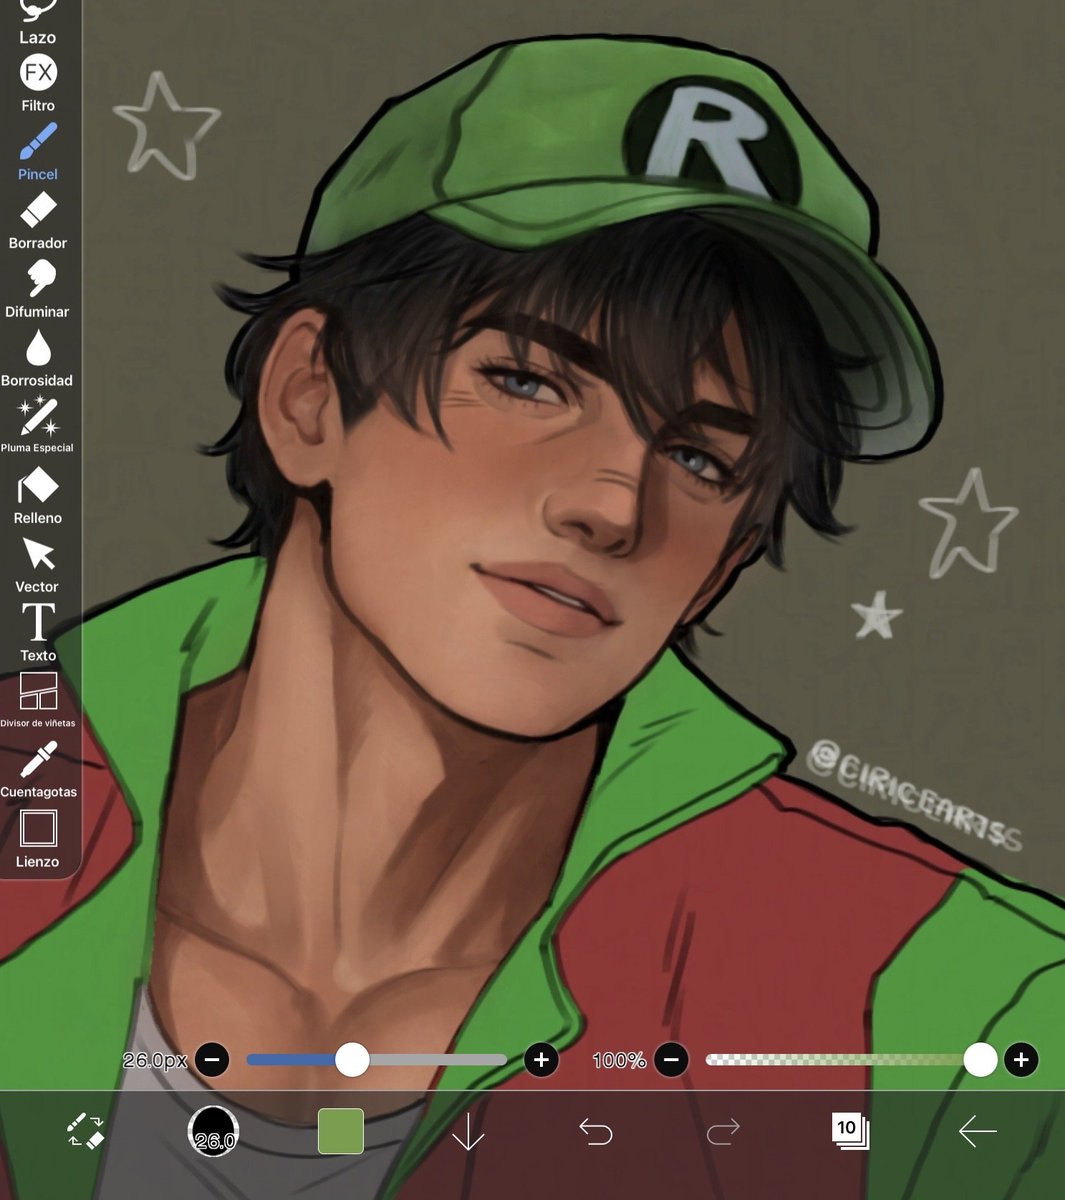Image resolution: width=1065 pixels, height=1200 pixels.
Task: Tap the down arrow to hide toolbar
Action: pos(468,1131)
